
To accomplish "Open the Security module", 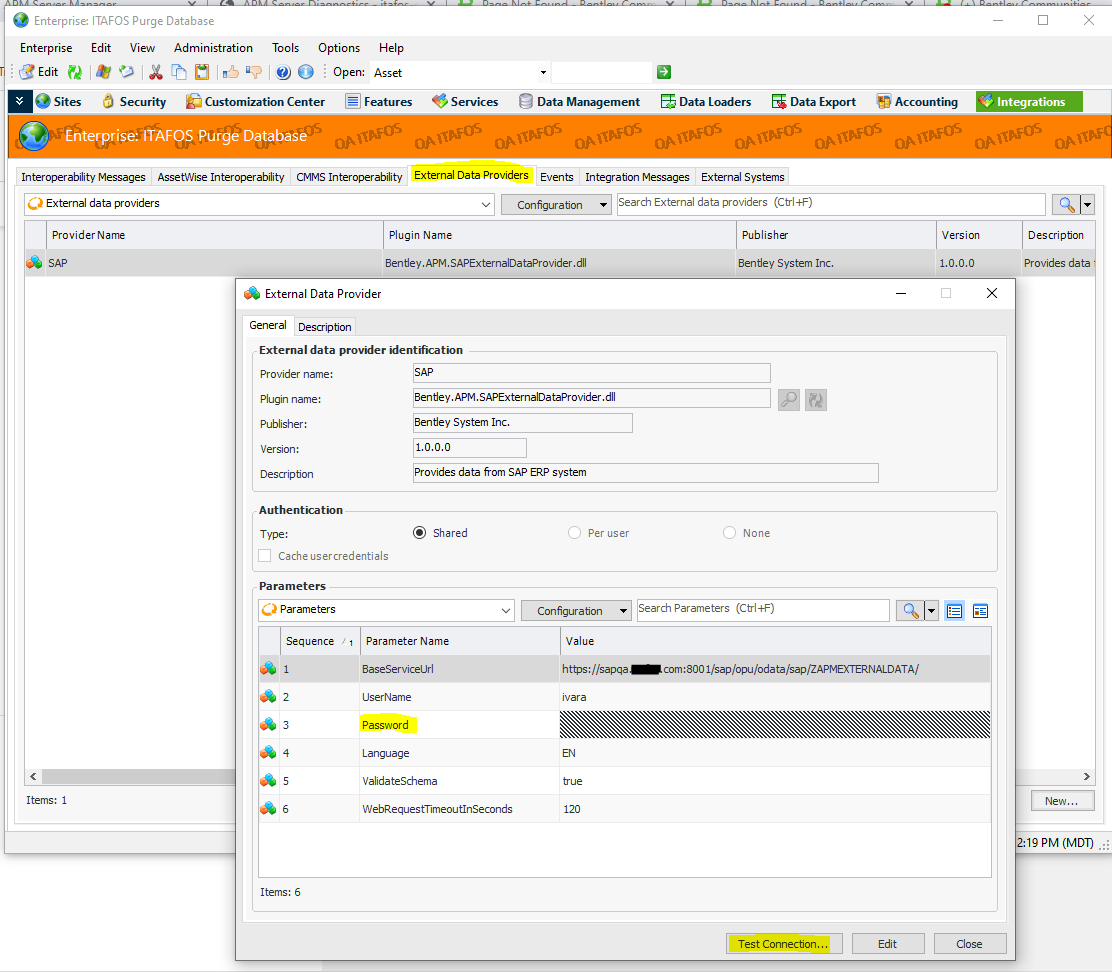I will pyautogui.click(x=134, y=101).
